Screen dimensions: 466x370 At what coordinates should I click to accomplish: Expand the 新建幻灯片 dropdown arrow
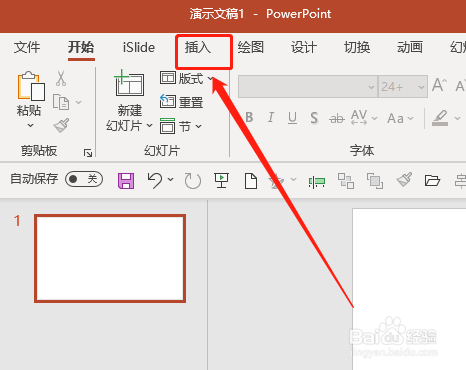tap(149, 126)
